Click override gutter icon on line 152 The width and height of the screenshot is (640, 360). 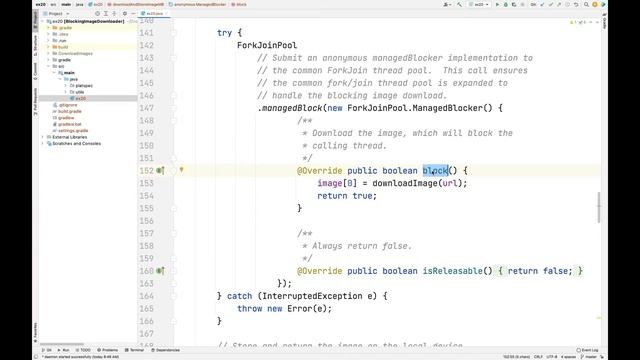click(160, 171)
